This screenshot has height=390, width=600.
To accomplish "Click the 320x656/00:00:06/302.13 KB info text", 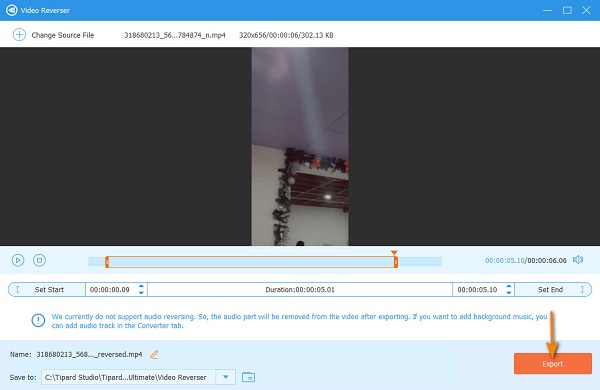I will 286,35.
